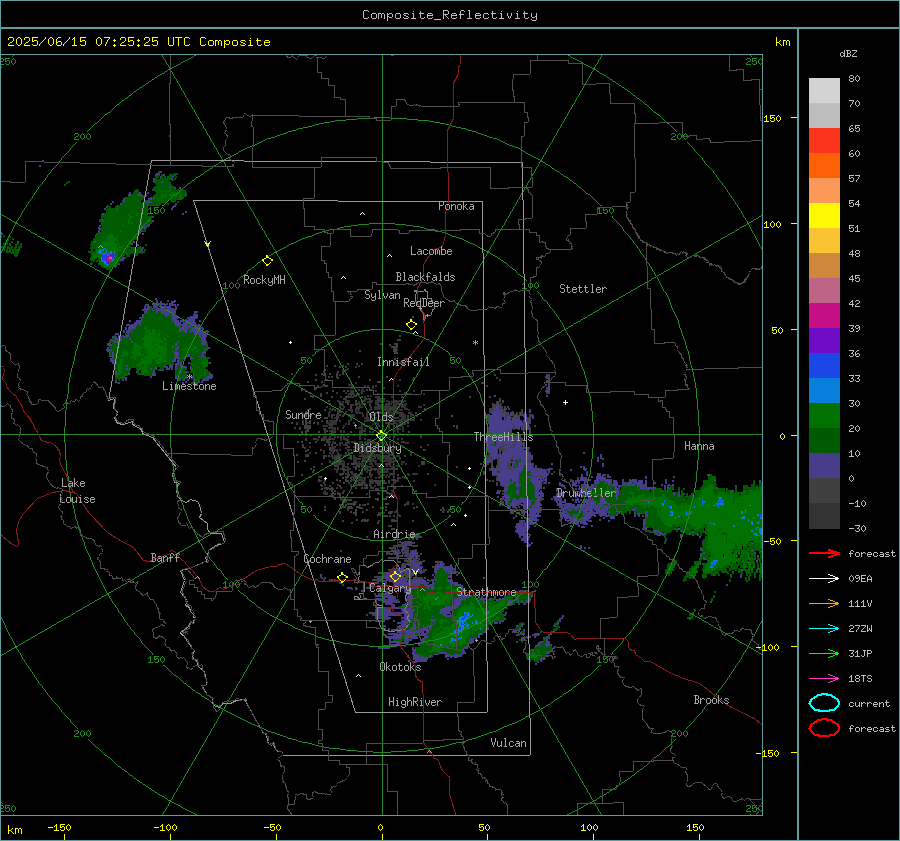Click the Banff label
This screenshot has width=900, height=841.
click(165, 557)
